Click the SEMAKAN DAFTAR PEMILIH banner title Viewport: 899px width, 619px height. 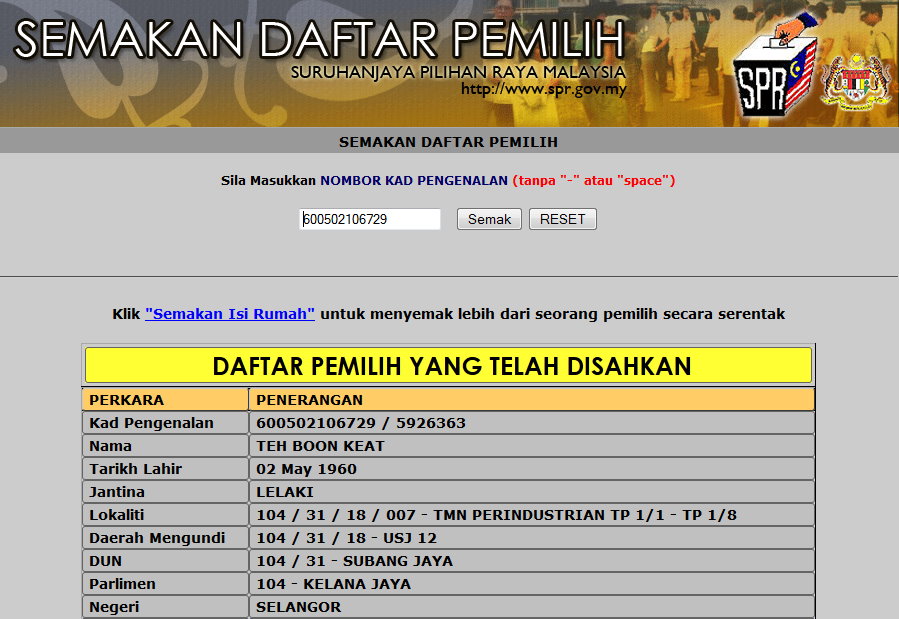[x=319, y=39]
